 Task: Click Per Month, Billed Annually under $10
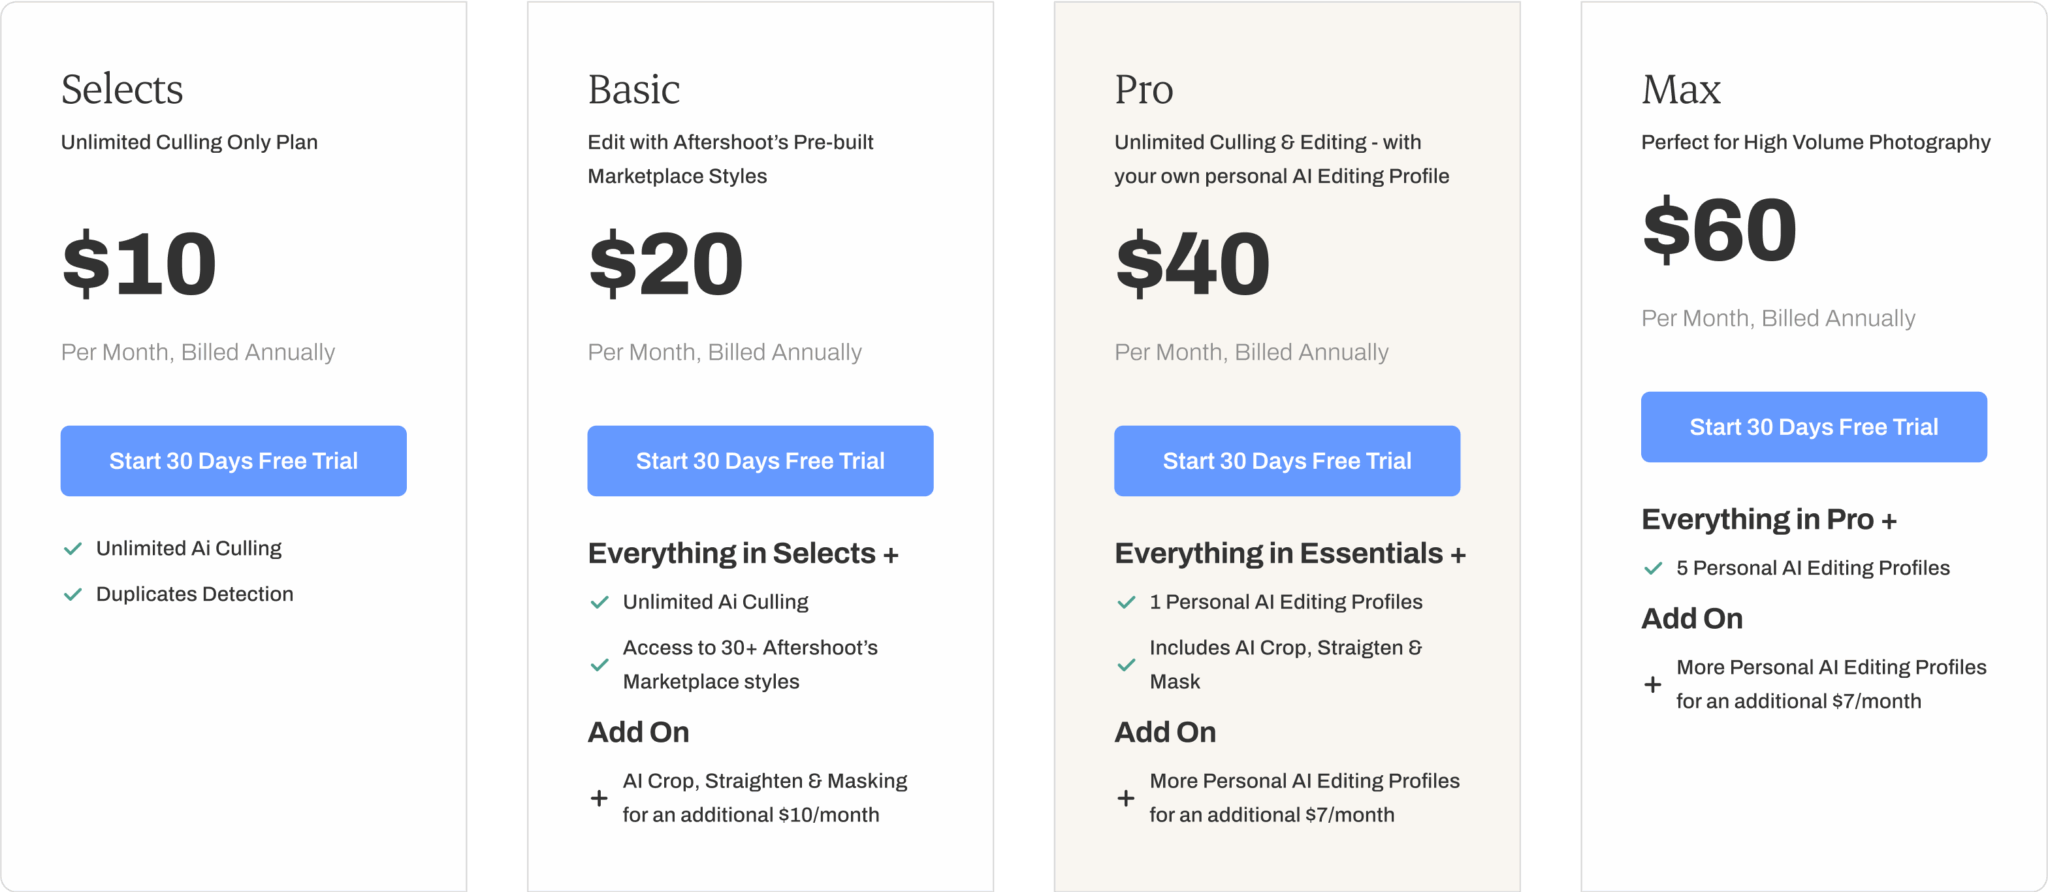tap(197, 352)
